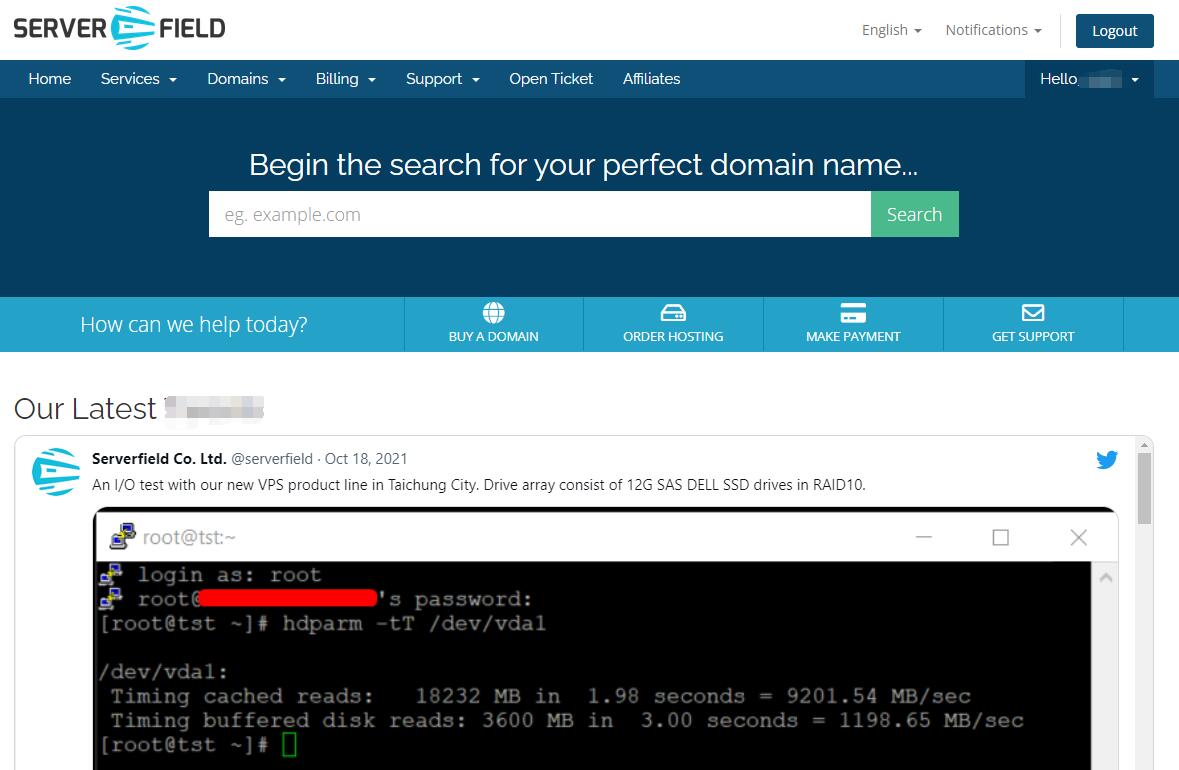Click the domain search input field
This screenshot has height=770, width=1179.
click(540, 214)
